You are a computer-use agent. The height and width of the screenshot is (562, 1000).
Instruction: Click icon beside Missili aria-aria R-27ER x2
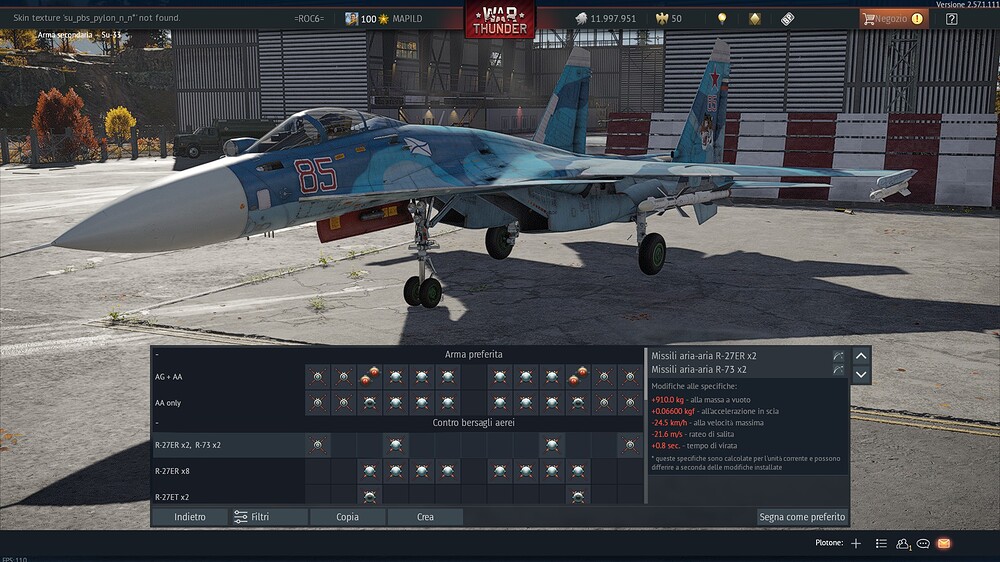click(838, 356)
